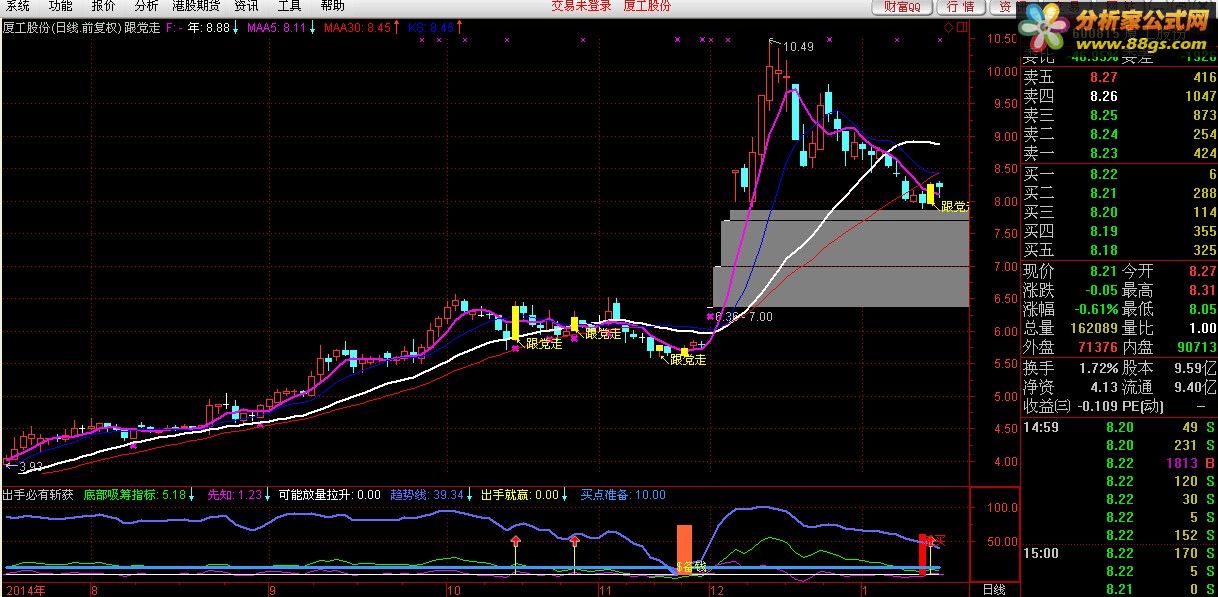
Task: Open the 工具 menu
Action: point(289,6)
